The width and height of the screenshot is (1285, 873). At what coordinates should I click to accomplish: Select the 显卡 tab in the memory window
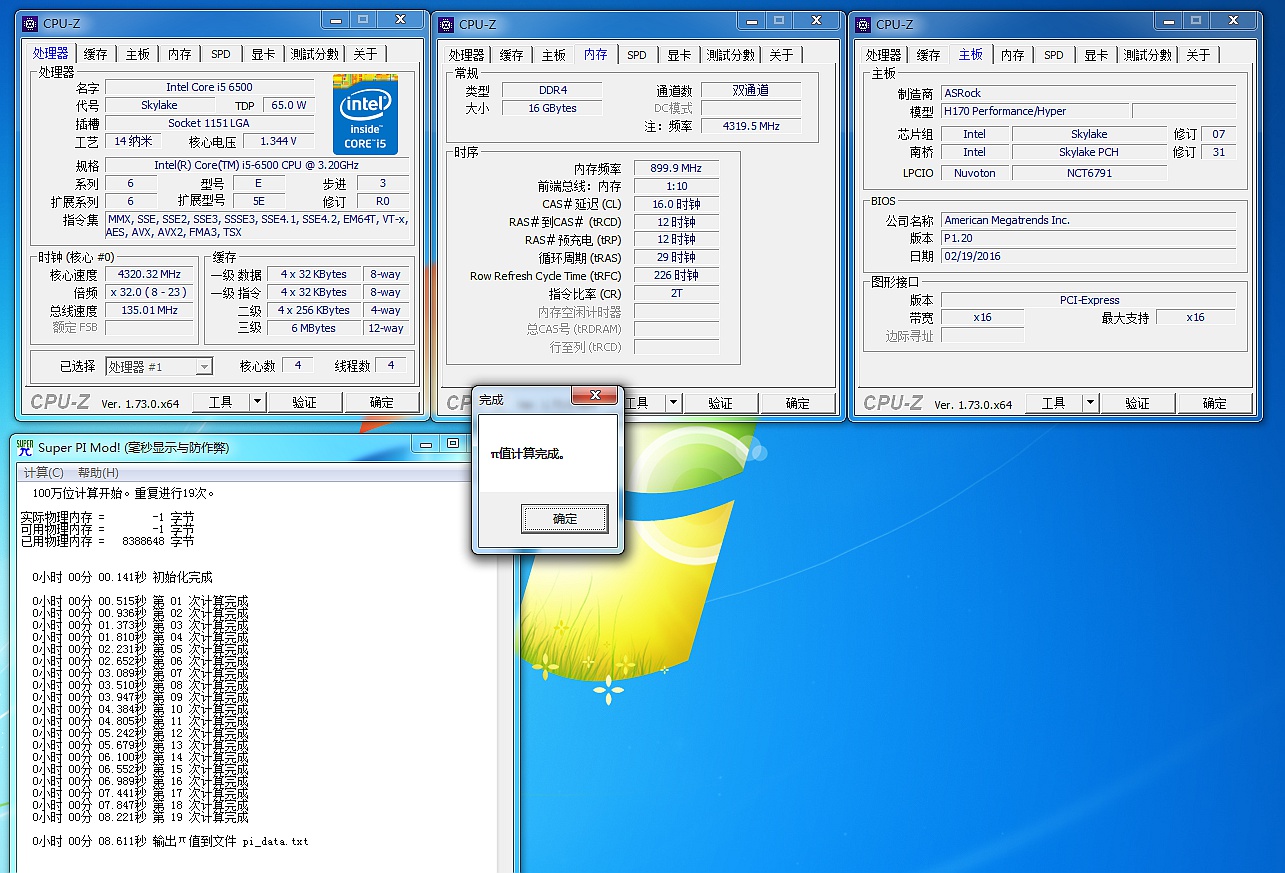click(x=678, y=56)
